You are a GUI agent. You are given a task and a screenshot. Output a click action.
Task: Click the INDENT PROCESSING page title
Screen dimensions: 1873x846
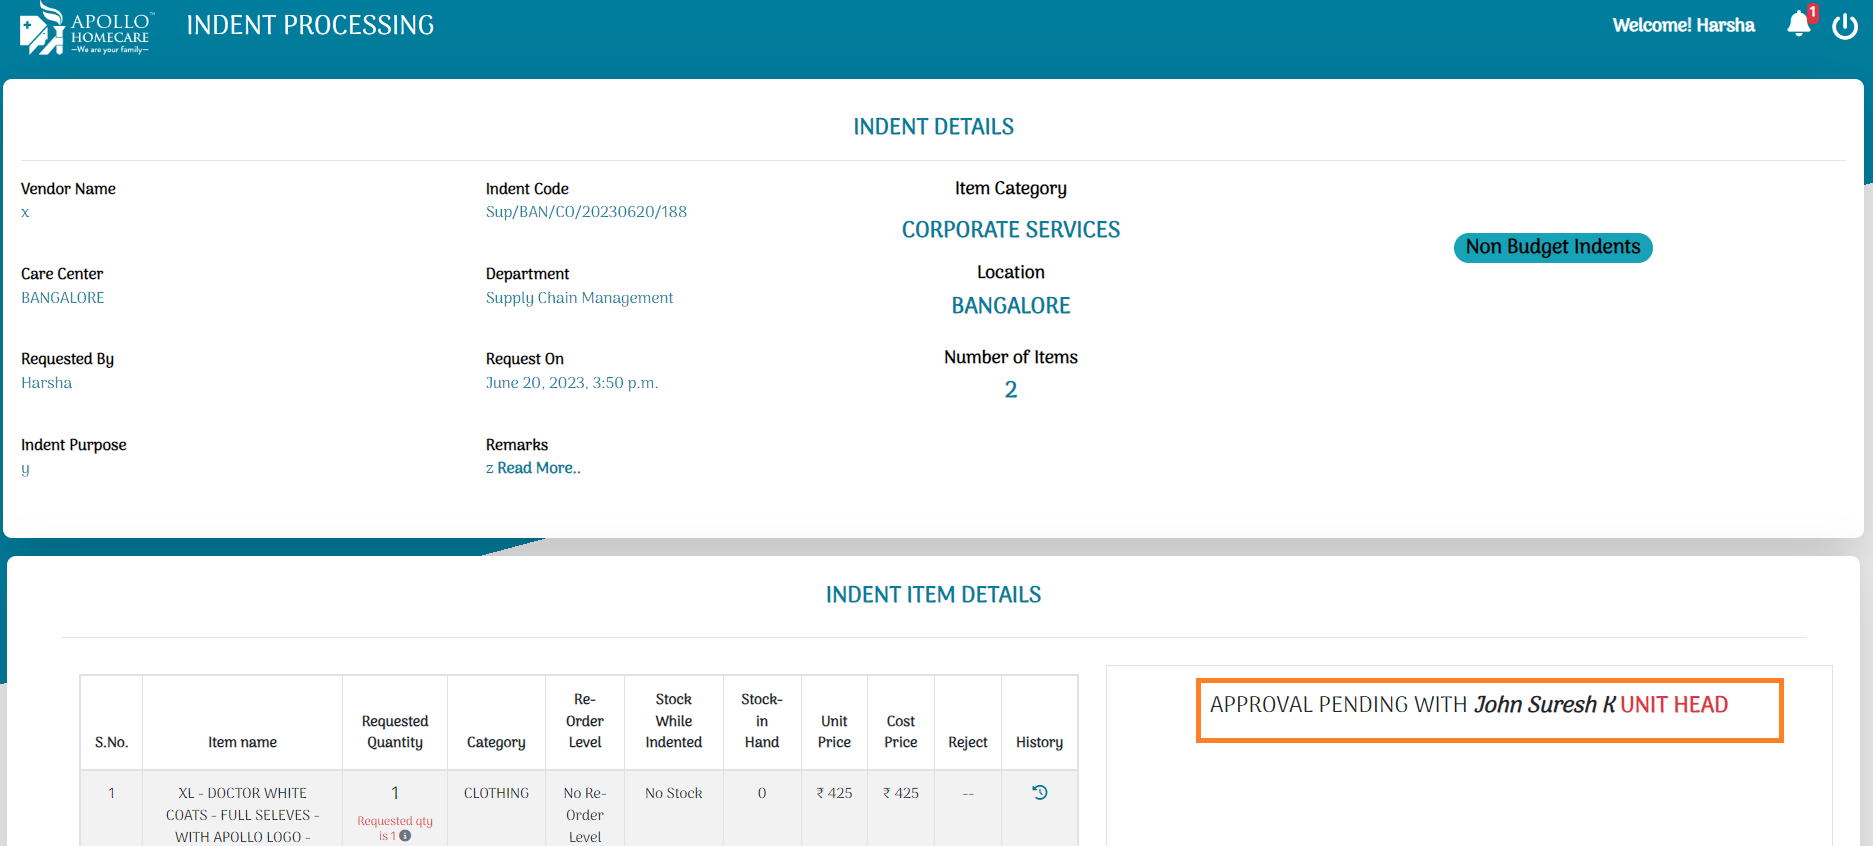point(310,25)
